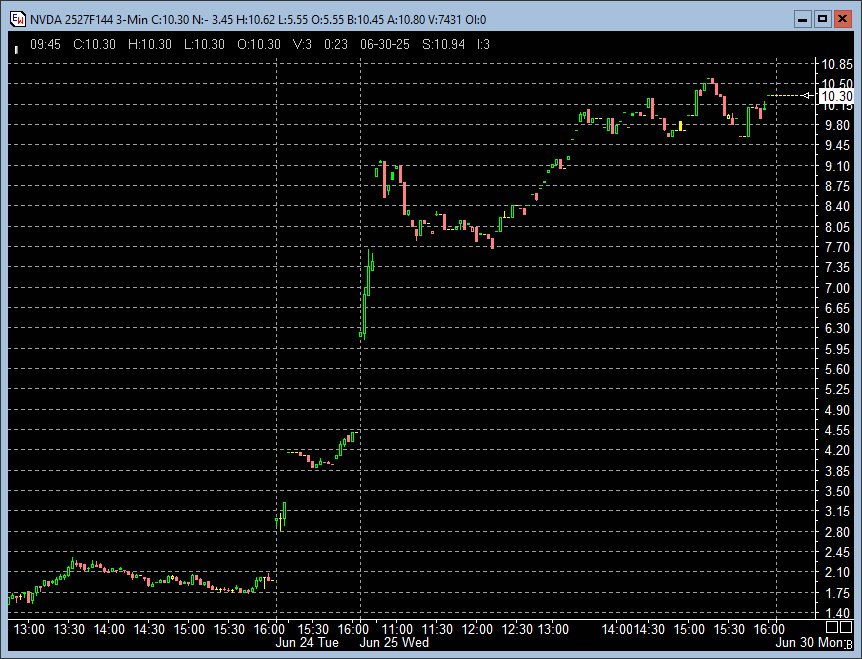
Task: Minimize the NVDA chart window
Action: (x=803, y=19)
